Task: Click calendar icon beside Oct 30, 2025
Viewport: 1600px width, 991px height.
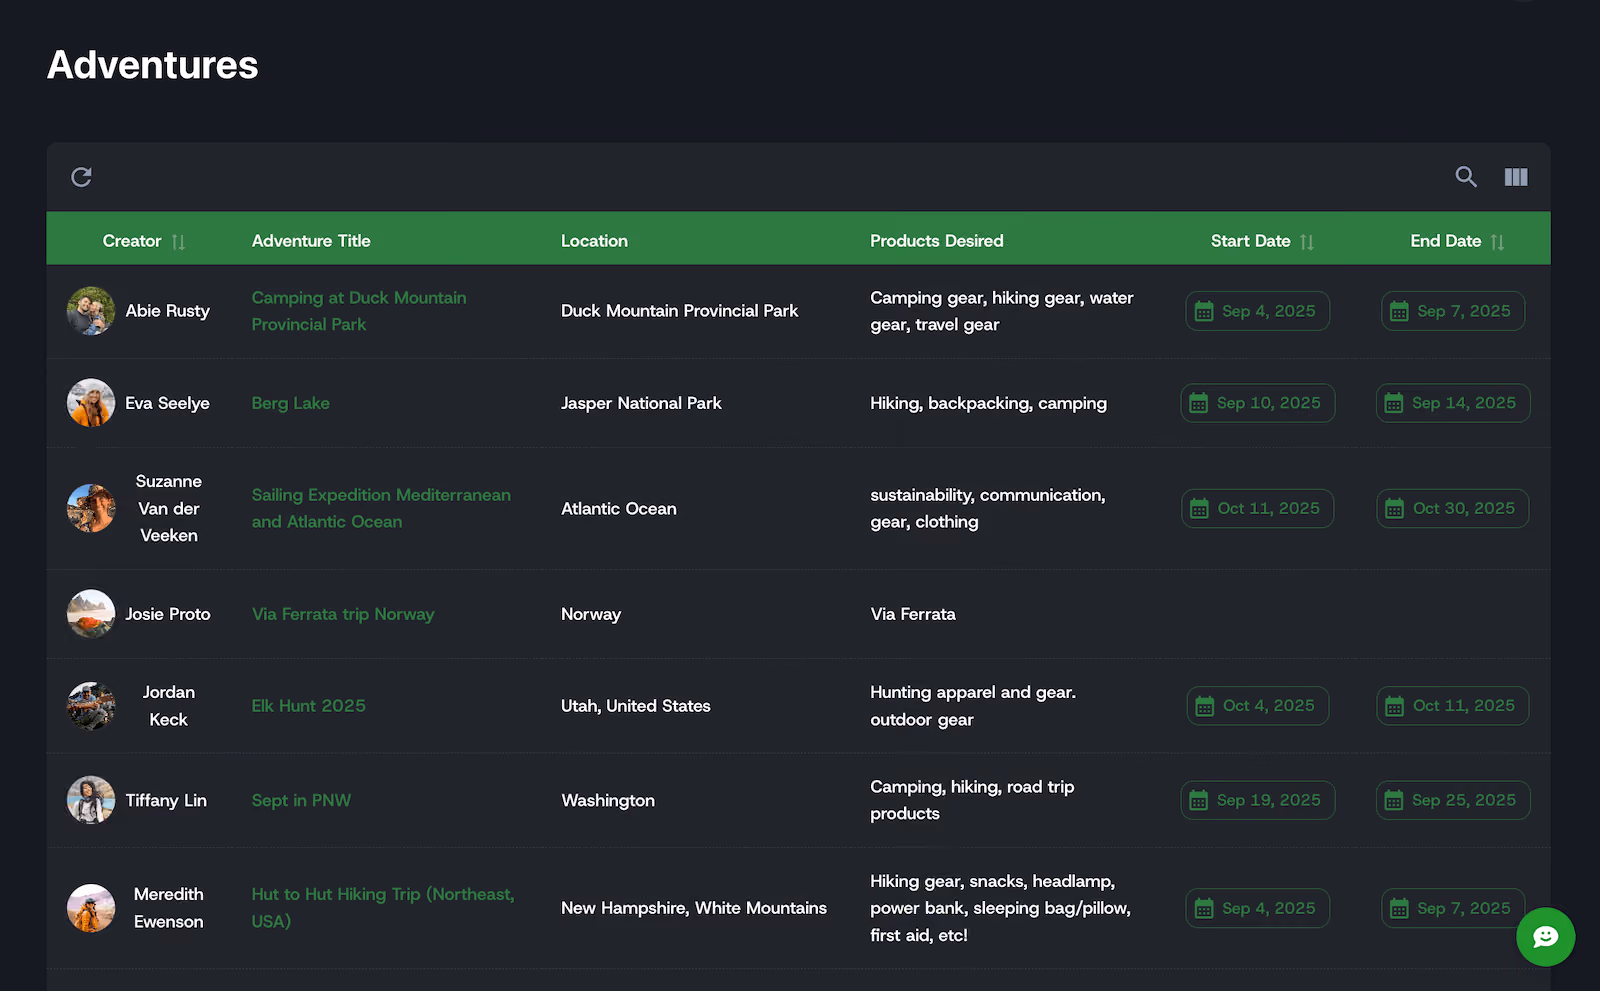Action: [x=1394, y=509]
